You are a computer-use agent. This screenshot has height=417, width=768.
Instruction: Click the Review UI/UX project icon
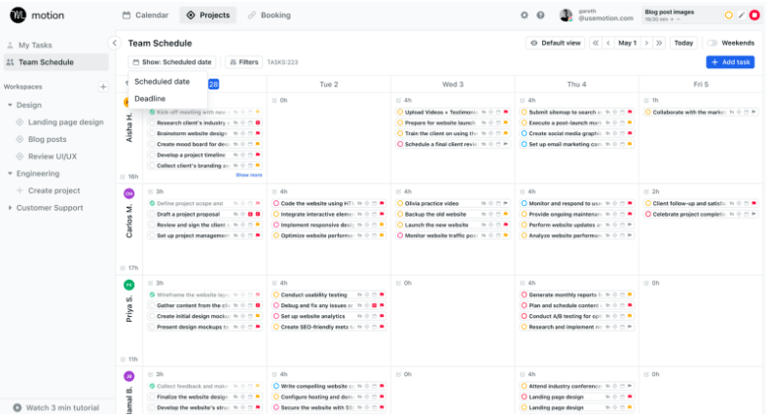point(20,156)
